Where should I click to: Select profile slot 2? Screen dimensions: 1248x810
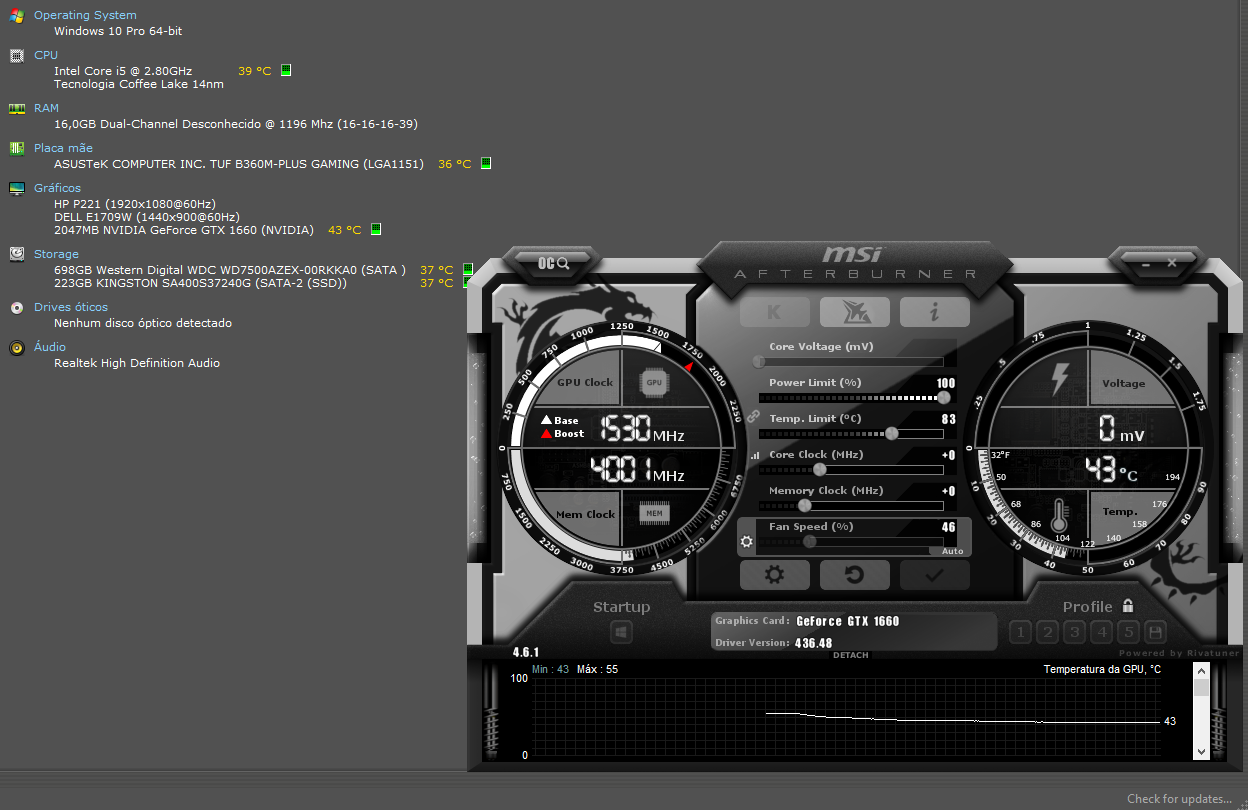pyautogui.click(x=1047, y=632)
